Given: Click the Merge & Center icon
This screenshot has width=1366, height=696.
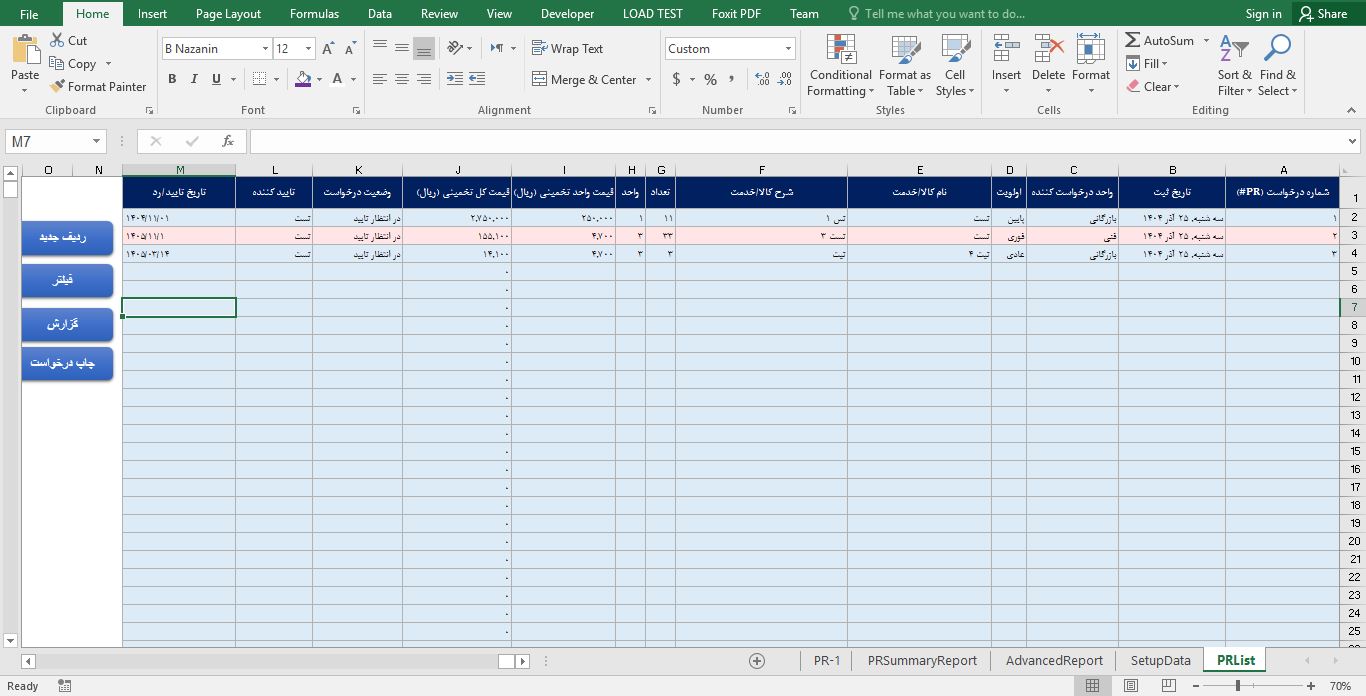Looking at the screenshot, I should [x=538, y=80].
